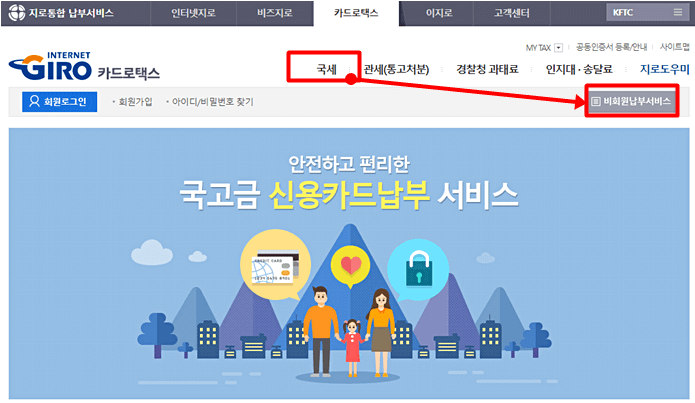
Task: Select 관세(통고처분) menu item
Action: [x=397, y=69]
